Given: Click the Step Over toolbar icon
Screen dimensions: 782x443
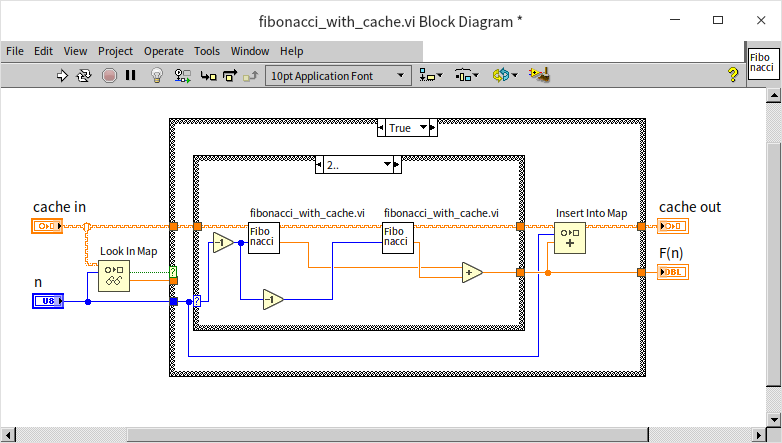Looking at the screenshot, I should coord(229,75).
